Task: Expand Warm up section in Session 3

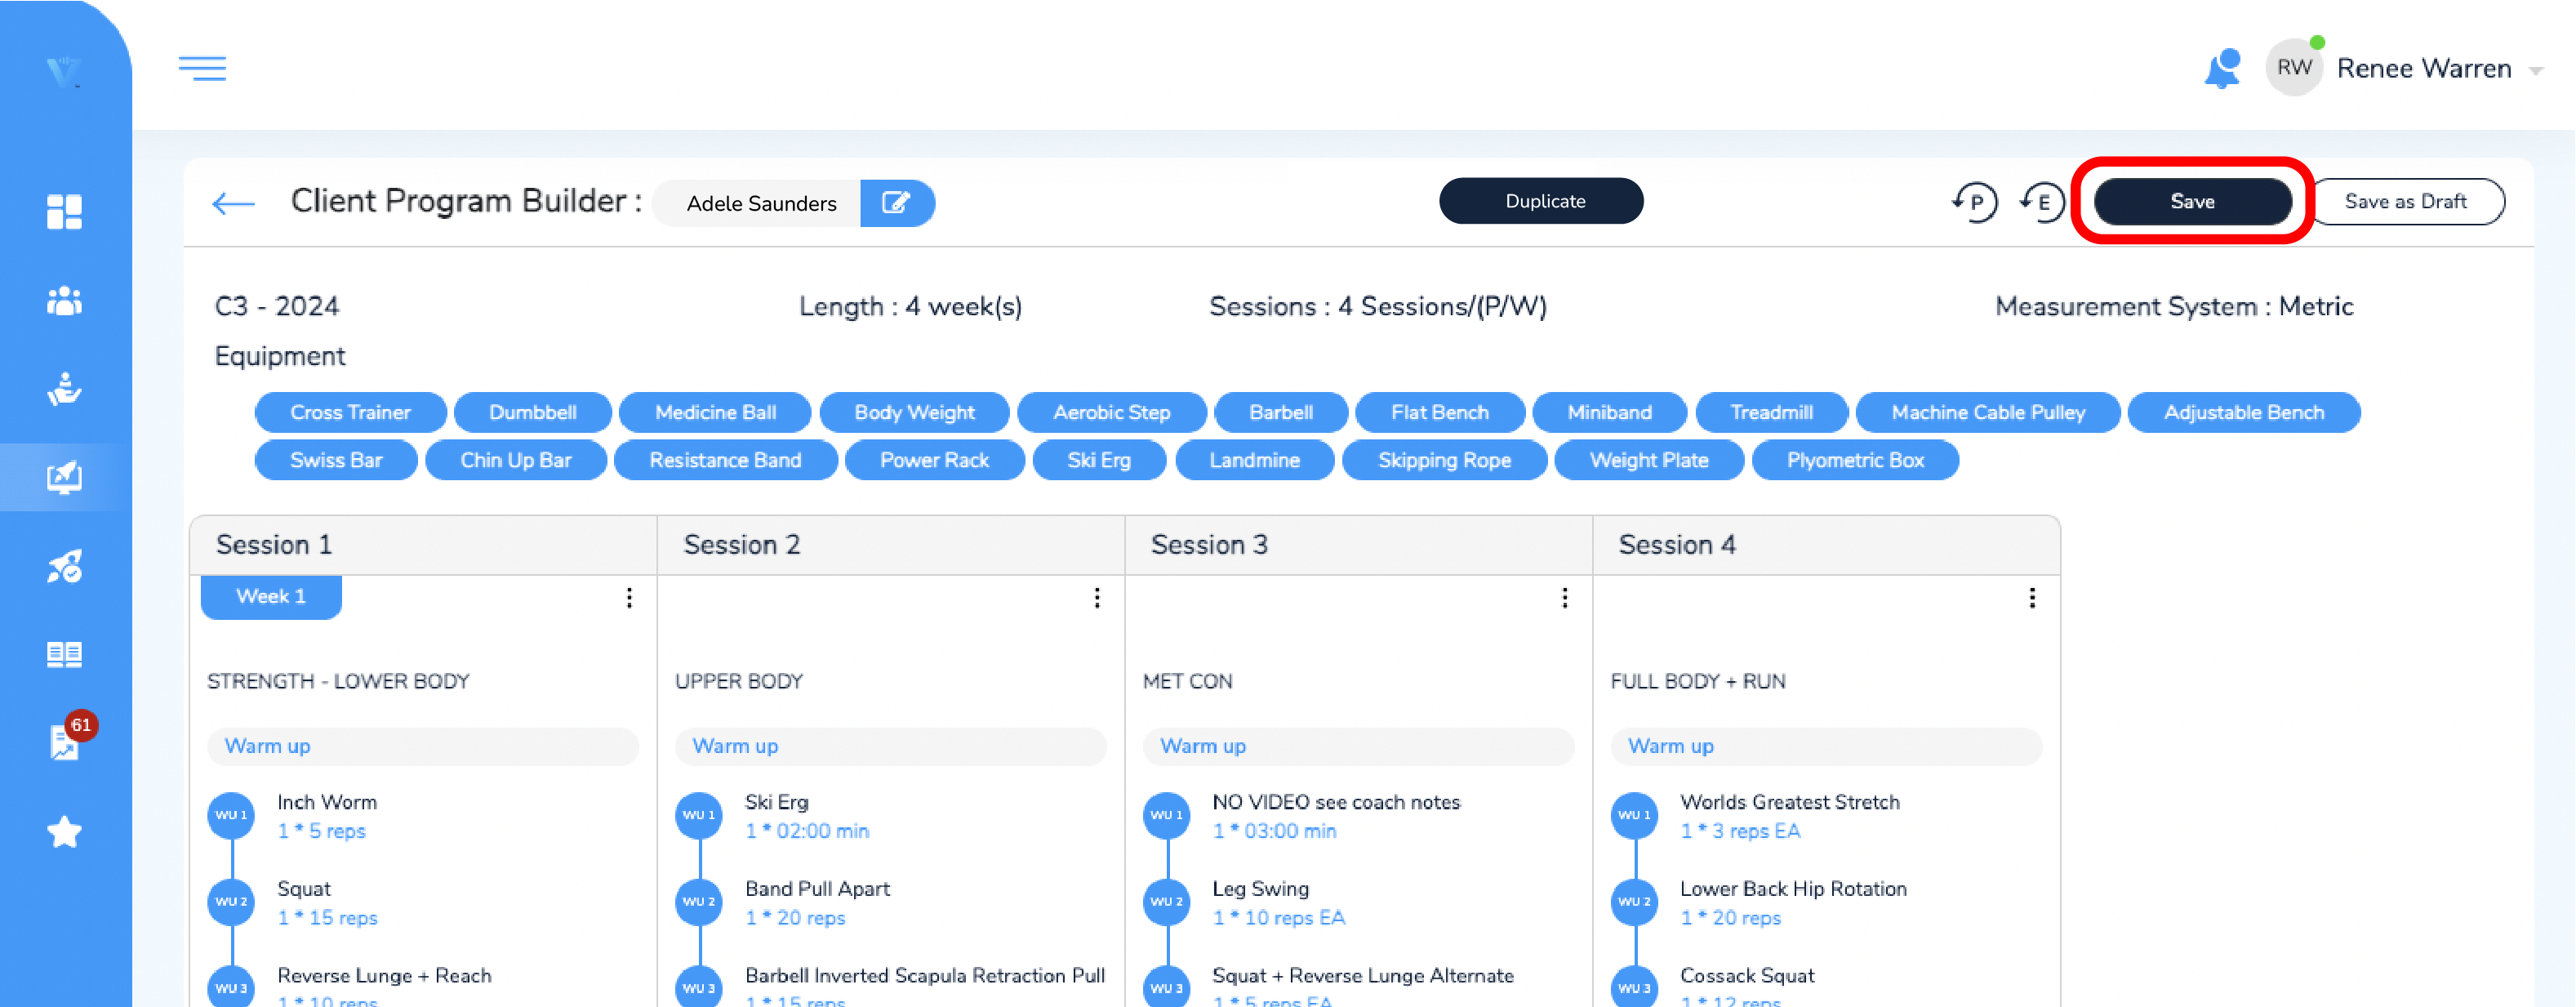Action: (1359, 746)
